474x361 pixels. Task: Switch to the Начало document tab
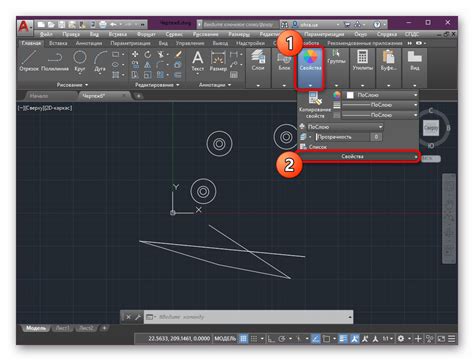pyautogui.click(x=39, y=96)
